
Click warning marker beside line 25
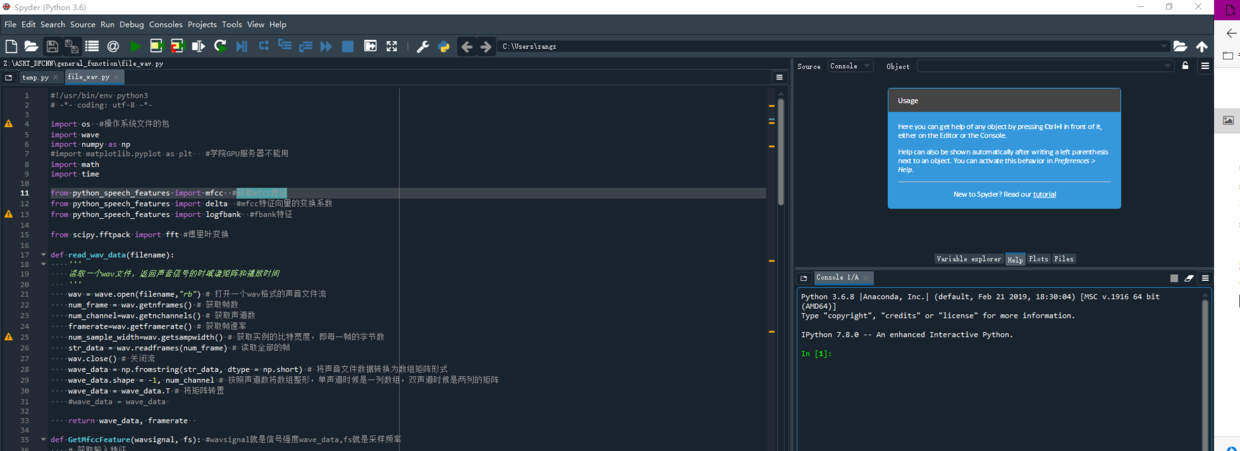tap(9, 337)
